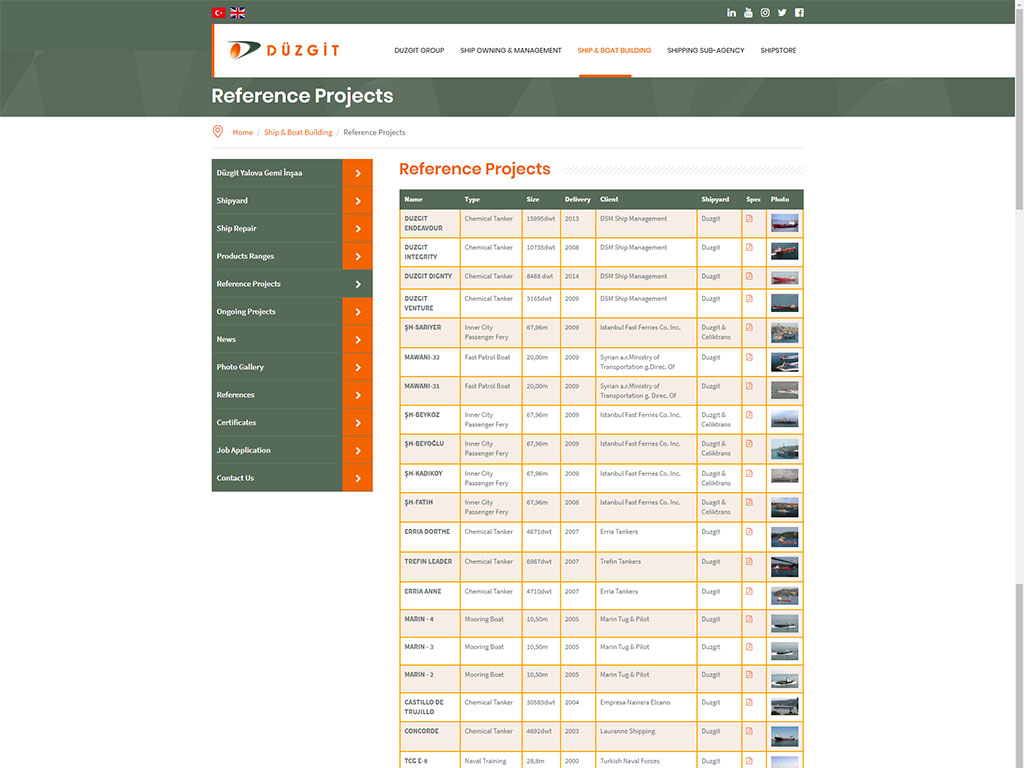Switch site language to English flag
Viewport: 1024px width, 768px height.
point(238,12)
